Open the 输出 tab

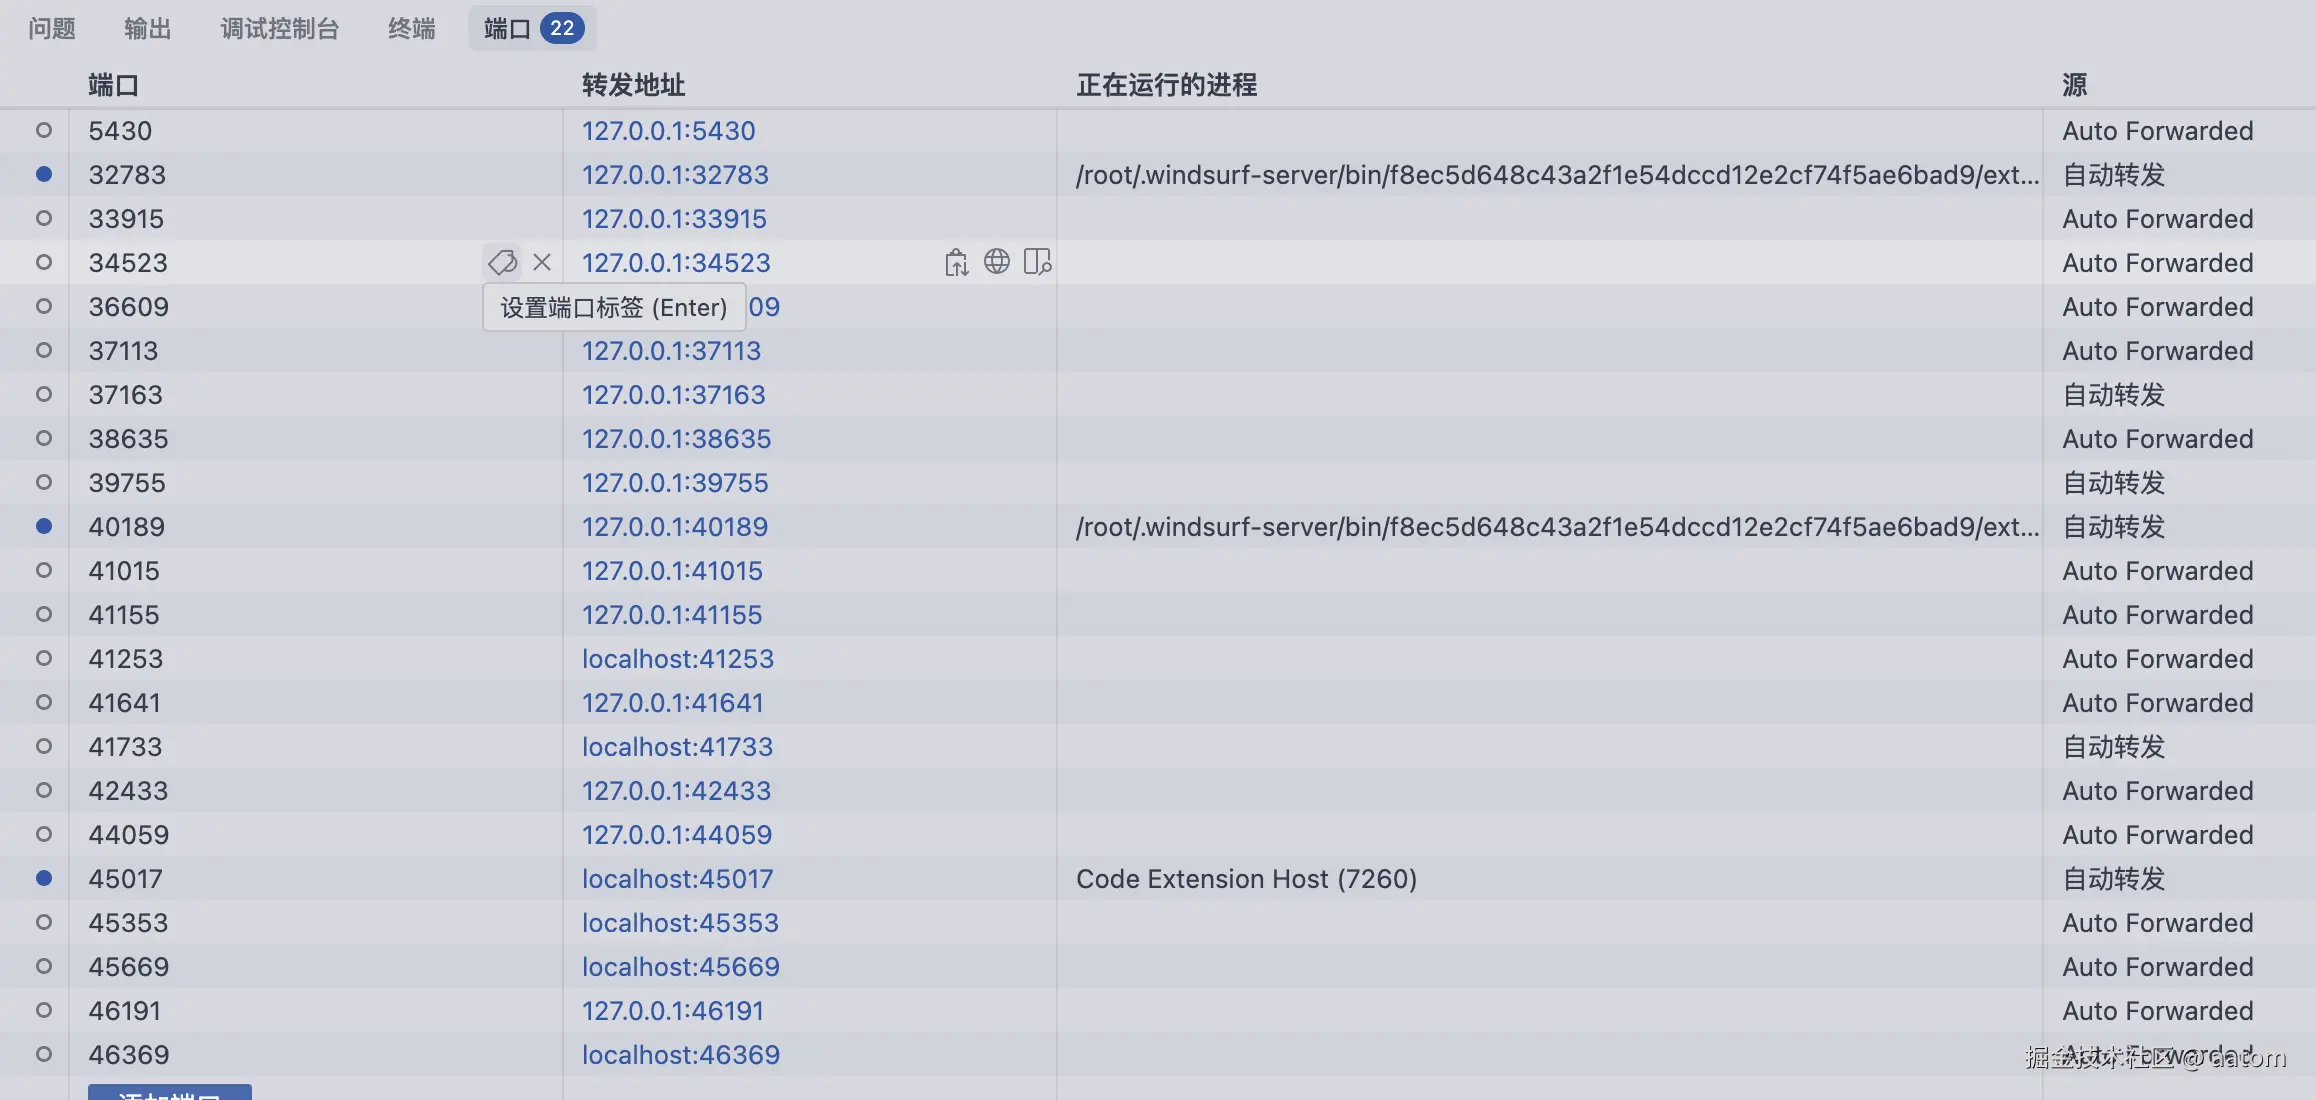tap(148, 28)
